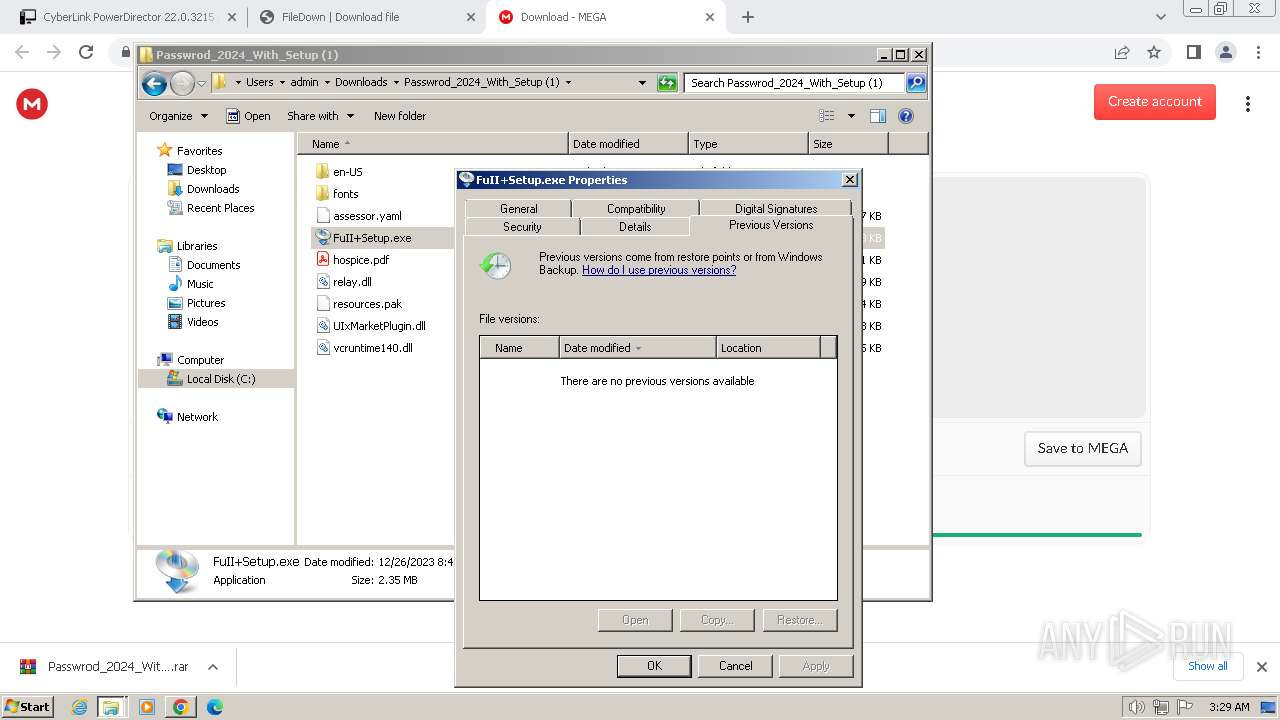Click the Name column header in Explorer
Viewport: 1280px width, 720px height.
pos(432,144)
